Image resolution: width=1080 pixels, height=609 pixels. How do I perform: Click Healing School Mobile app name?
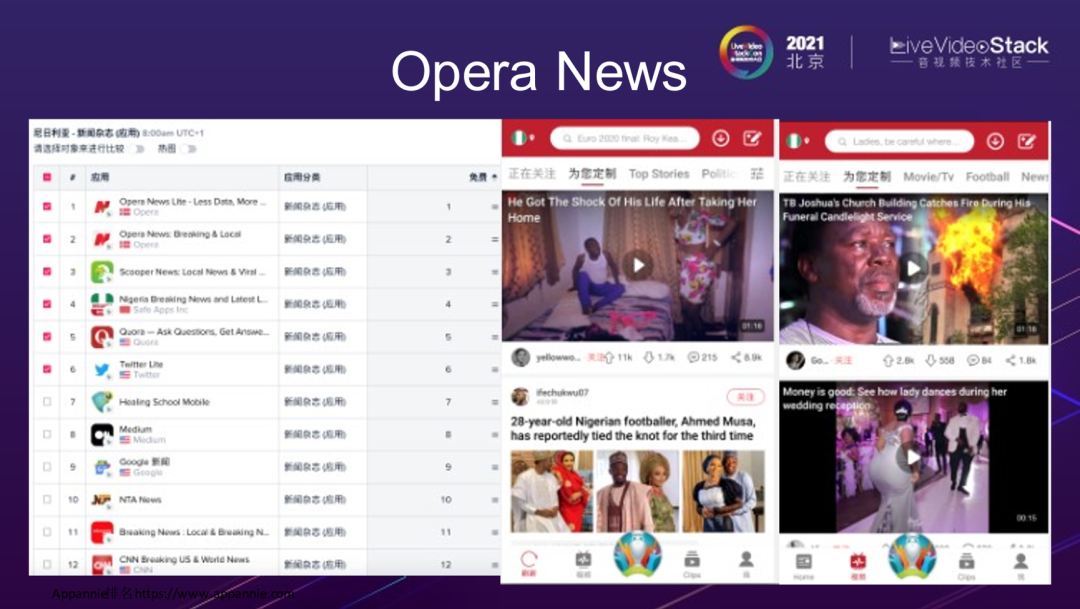coord(164,402)
